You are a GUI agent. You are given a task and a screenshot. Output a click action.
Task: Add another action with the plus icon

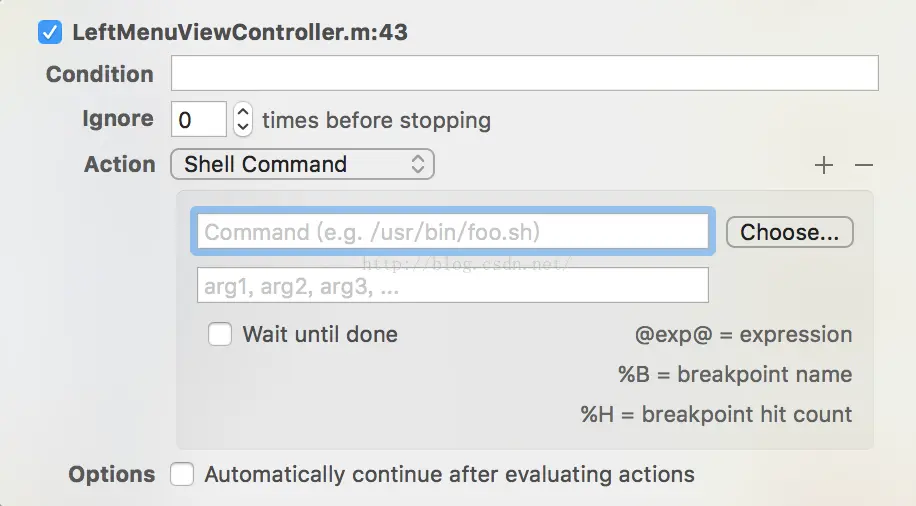(x=824, y=166)
